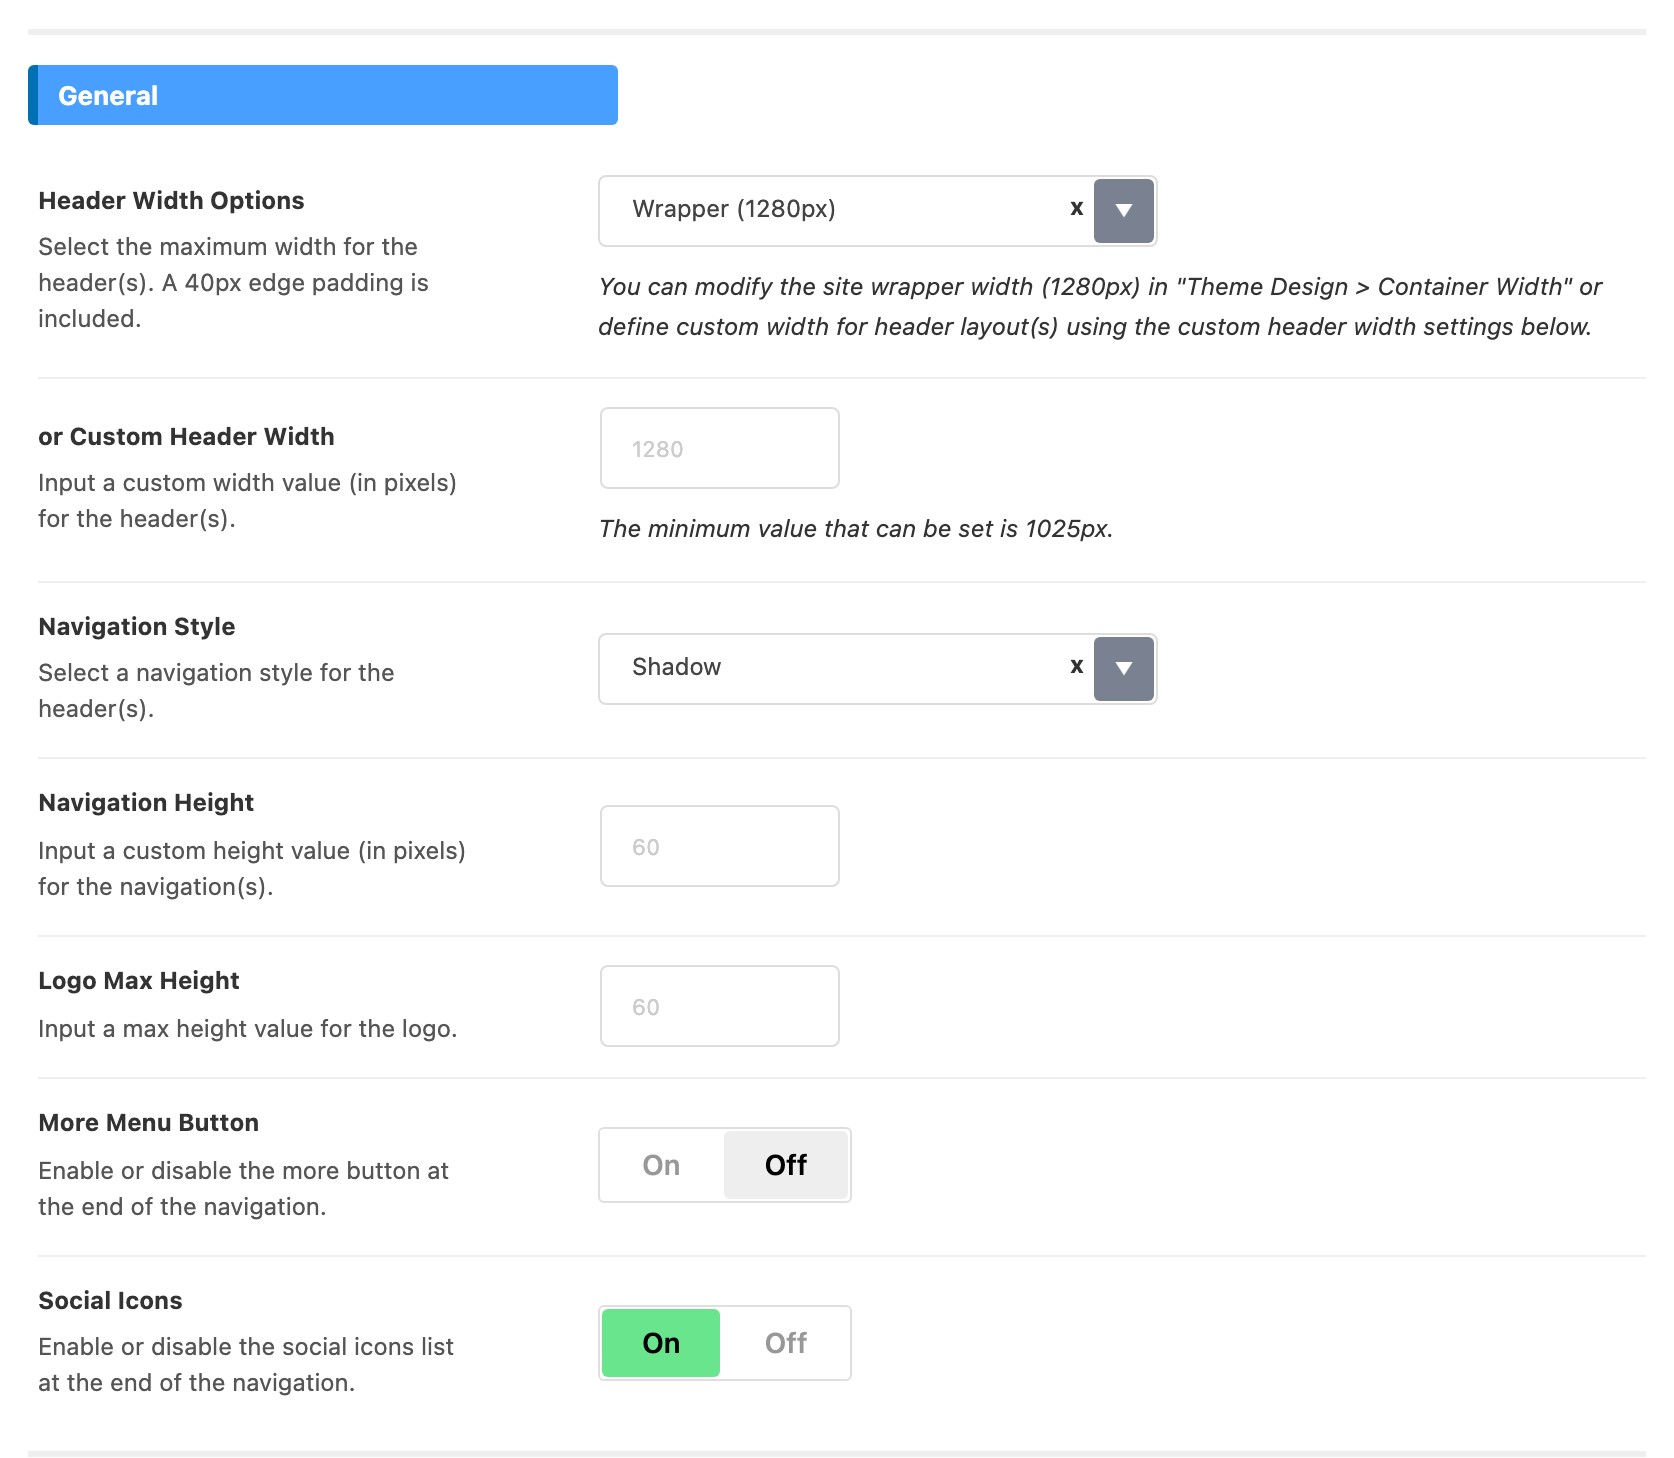
Task: Click the Logo Max Height input field
Action: click(720, 1006)
